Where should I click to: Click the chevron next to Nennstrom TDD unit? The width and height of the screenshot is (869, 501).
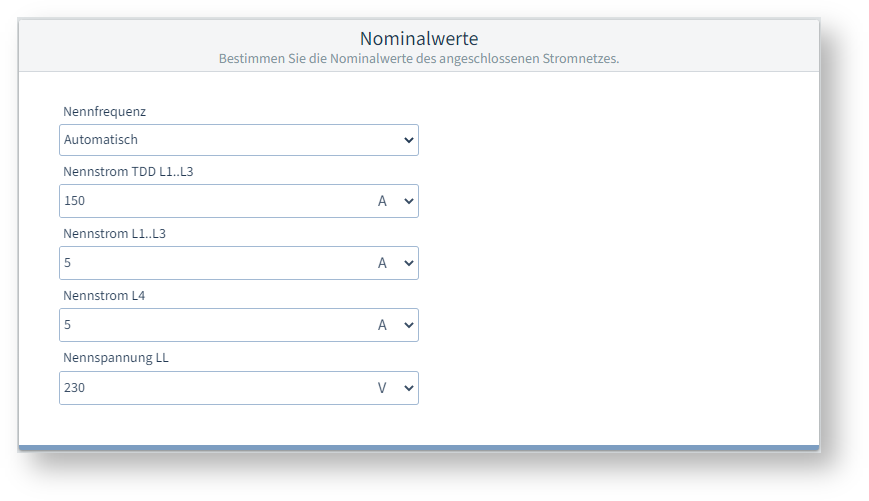click(x=408, y=201)
